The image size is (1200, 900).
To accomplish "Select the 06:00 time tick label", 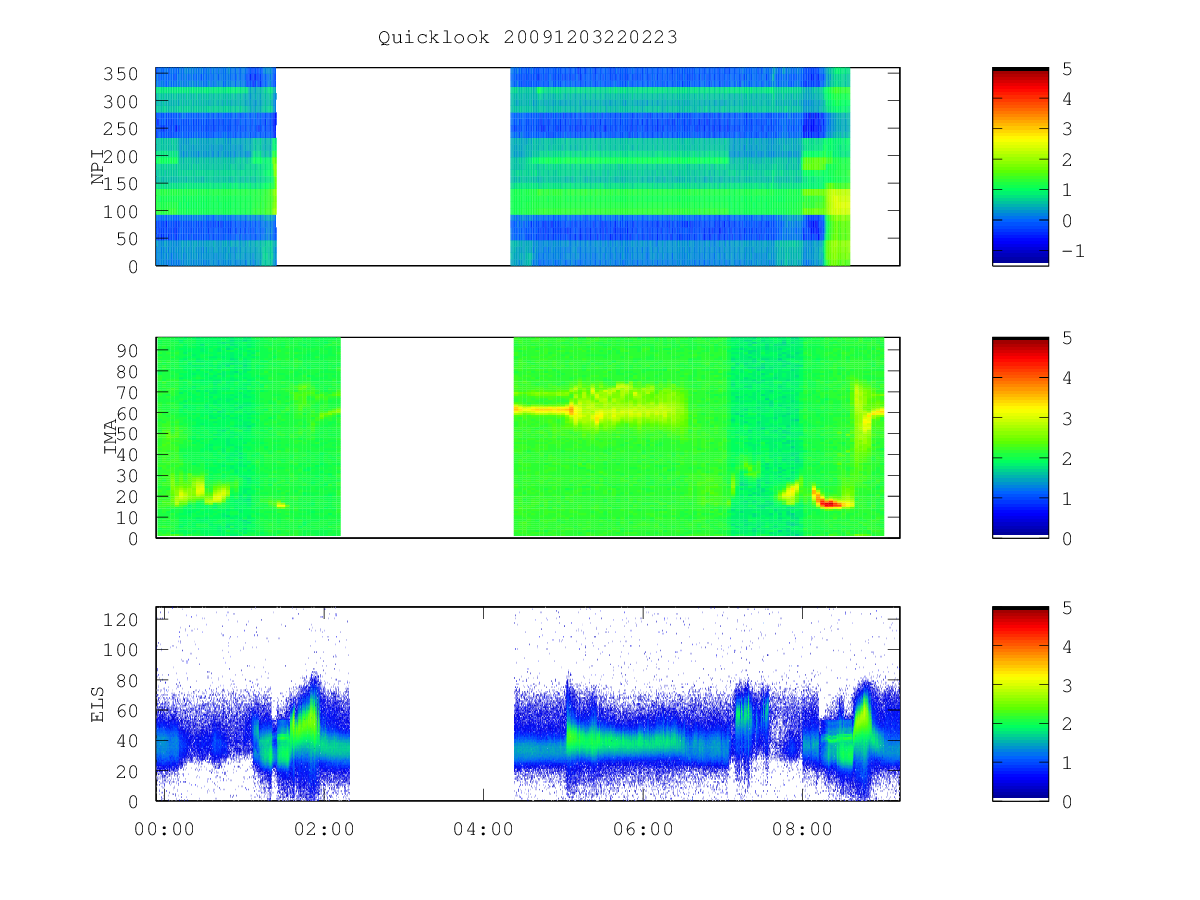I will point(643,829).
